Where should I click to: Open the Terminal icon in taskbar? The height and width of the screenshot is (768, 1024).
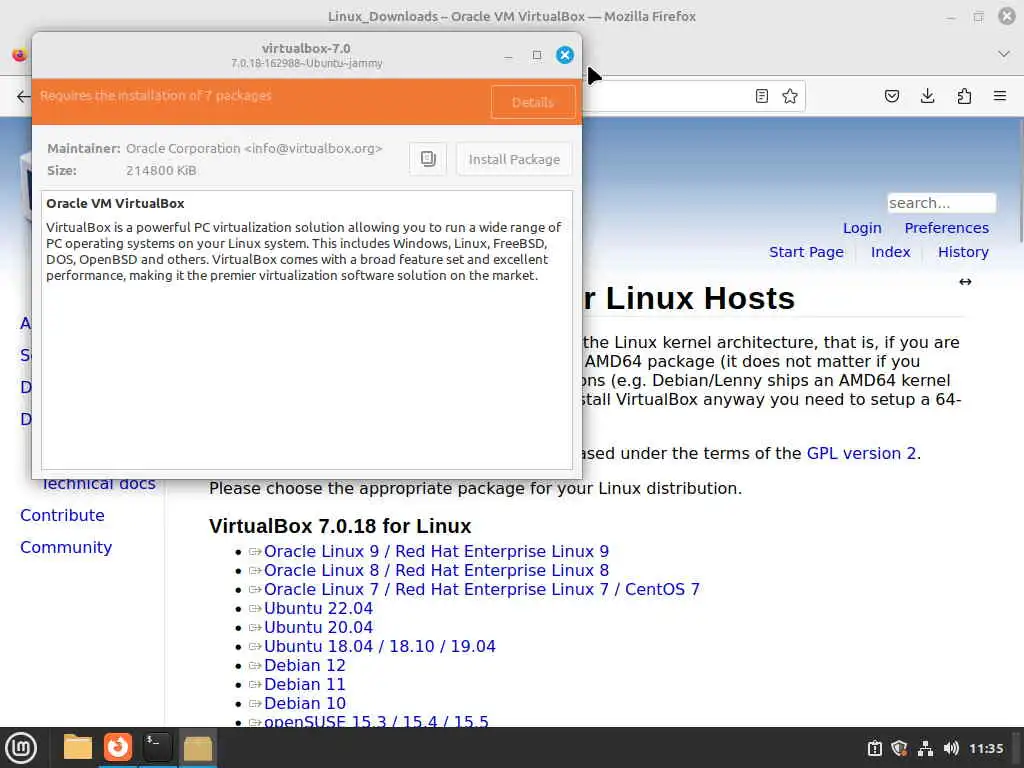pos(157,747)
